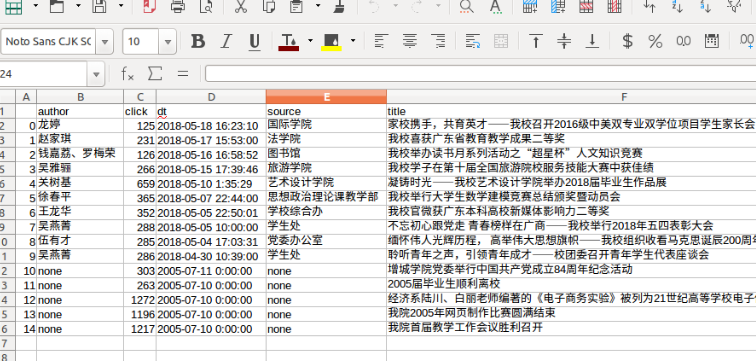Click the font size field showing 10
This screenshot has width=756, height=361.
(x=141, y=42)
